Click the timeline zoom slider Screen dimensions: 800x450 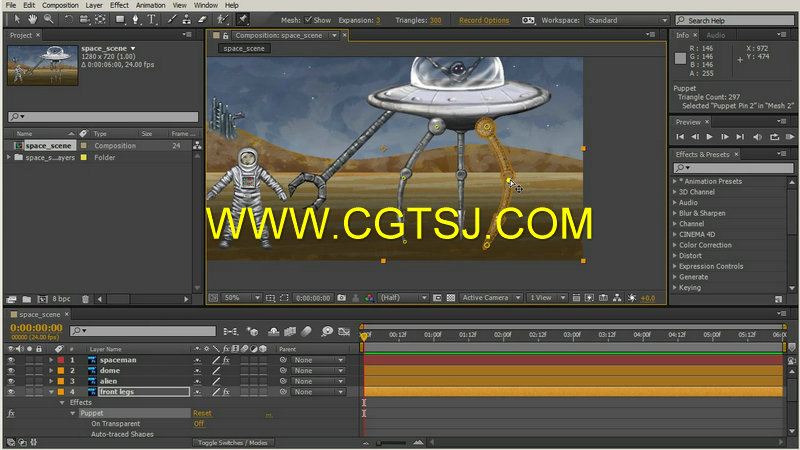[392, 443]
